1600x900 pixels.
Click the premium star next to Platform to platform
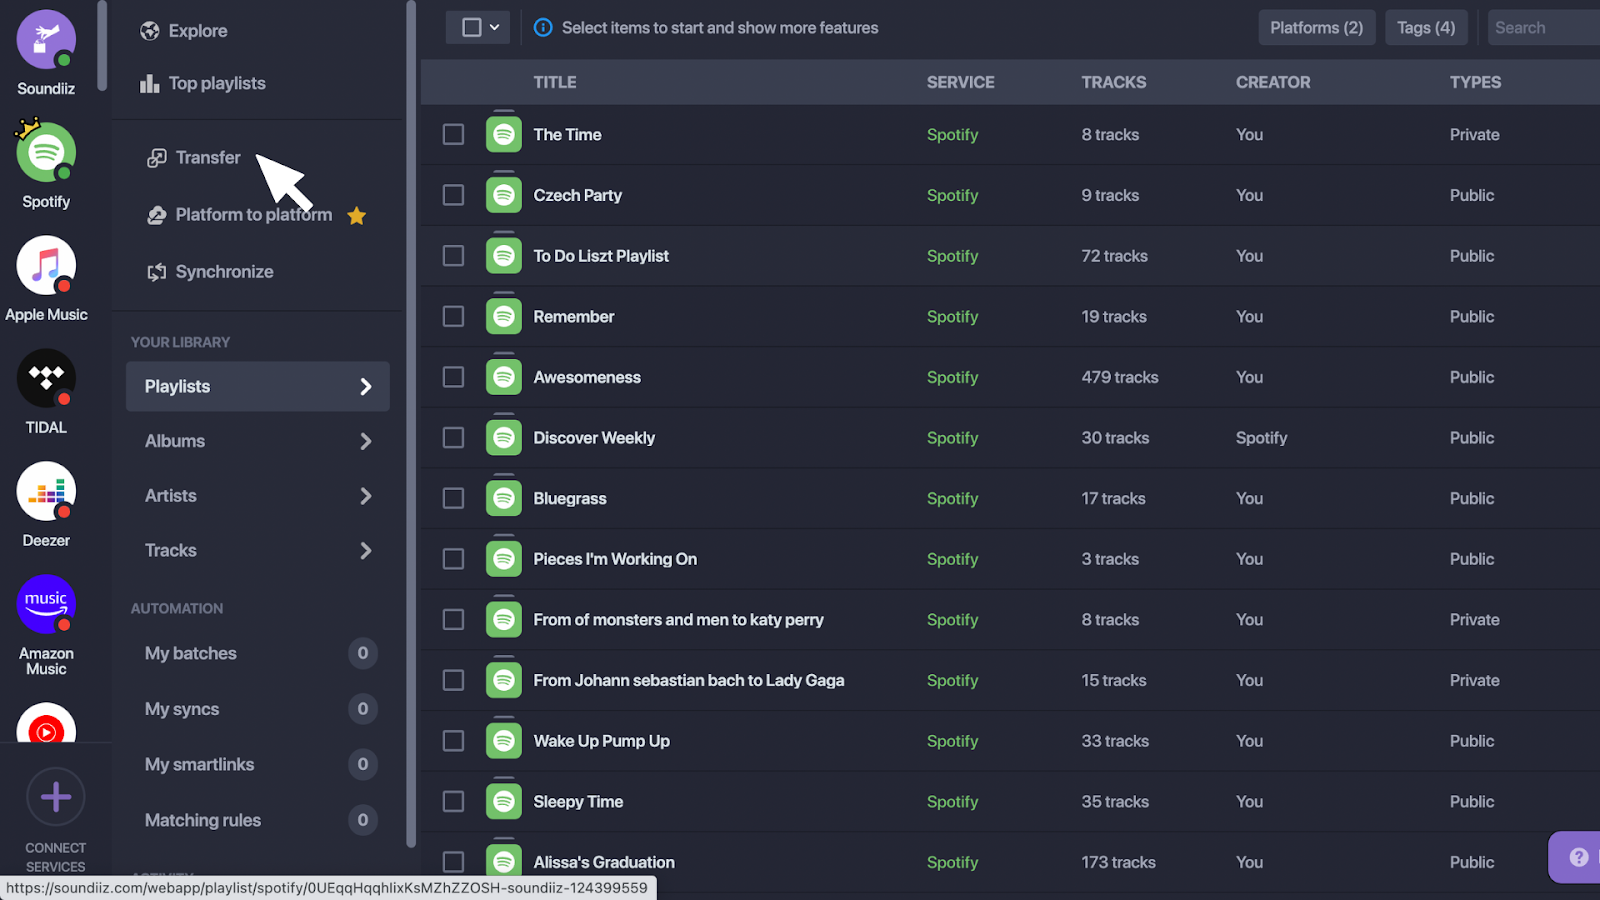pyautogui.click(x=357, y=215)
